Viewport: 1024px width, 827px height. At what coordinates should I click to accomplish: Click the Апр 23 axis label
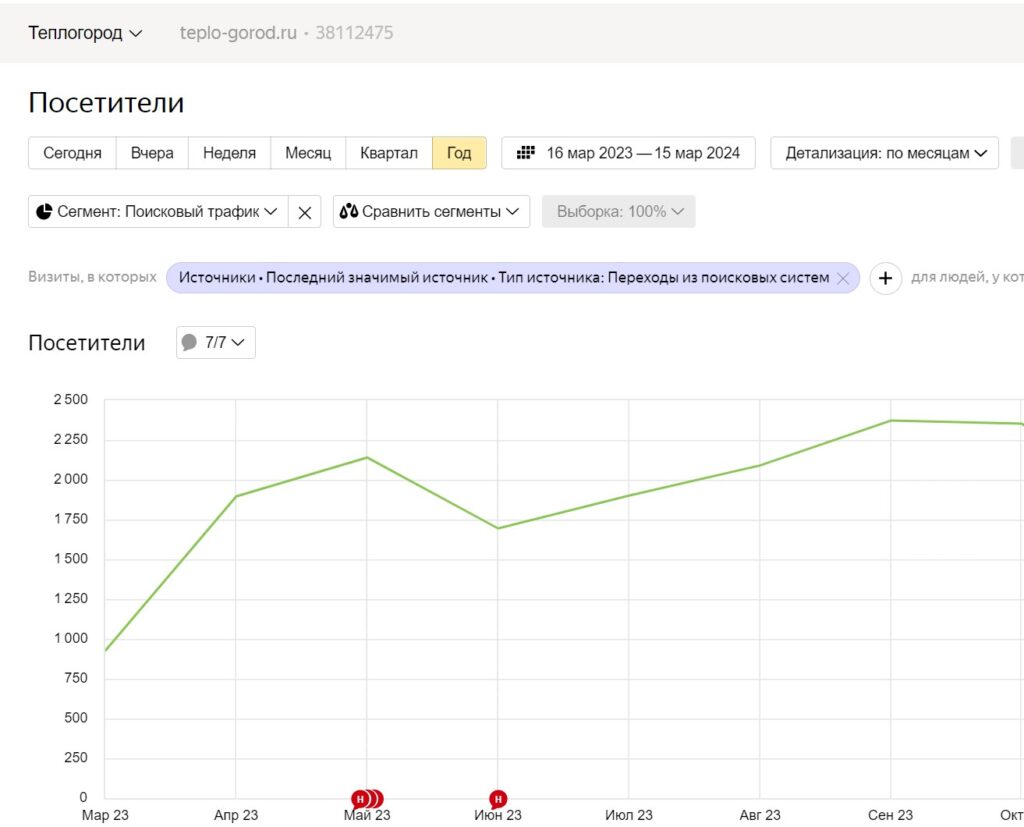click(236, 815)
